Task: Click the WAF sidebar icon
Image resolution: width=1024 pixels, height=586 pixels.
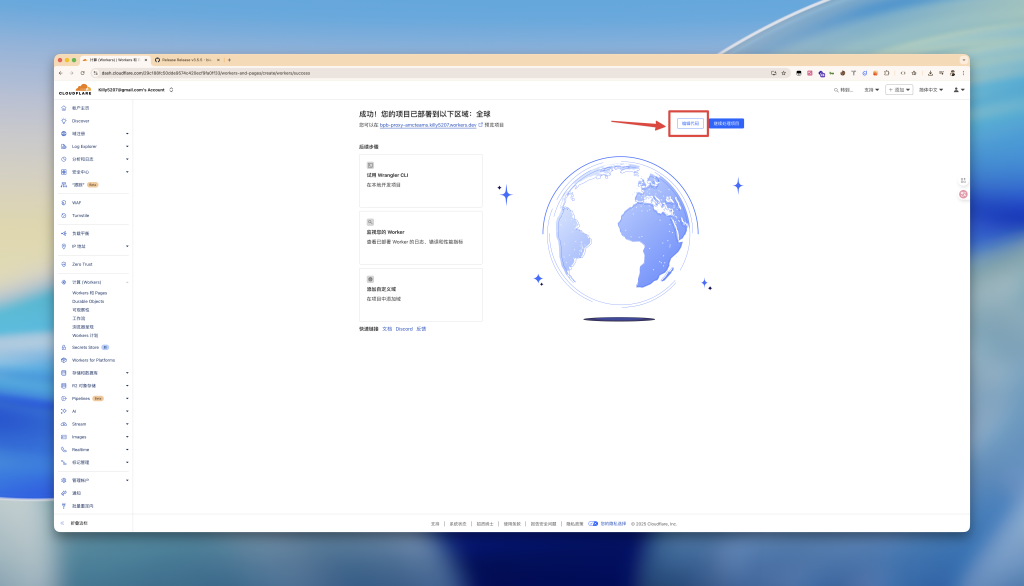Action: [63, 203]
